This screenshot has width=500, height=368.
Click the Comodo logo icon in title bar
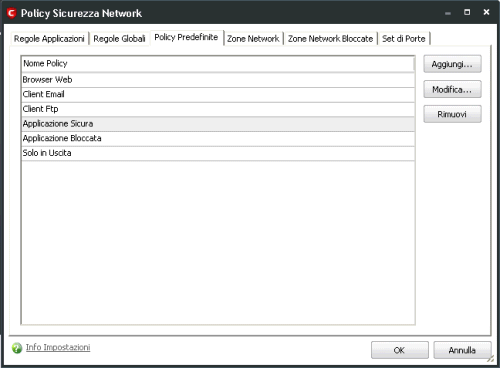coord(12,13)
